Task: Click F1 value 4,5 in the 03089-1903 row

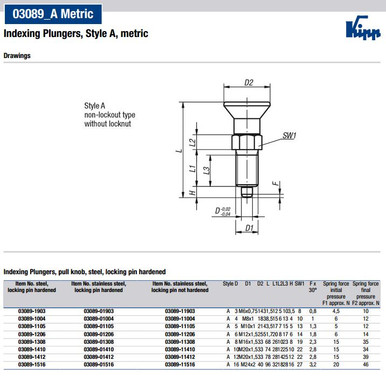Action: coord(336,311)
